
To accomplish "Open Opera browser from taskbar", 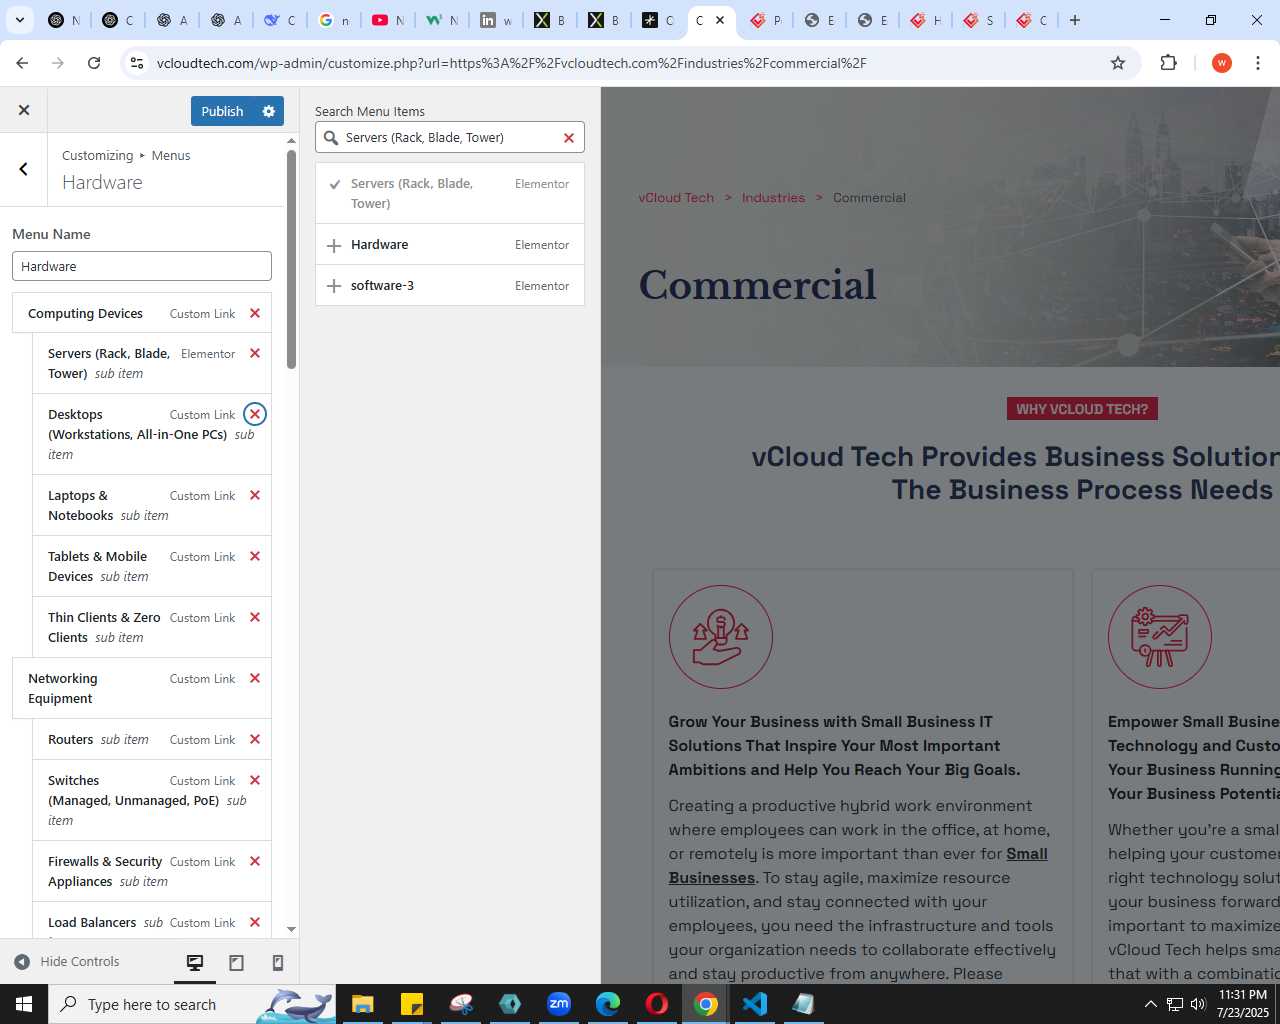I will coord(657,1004).
